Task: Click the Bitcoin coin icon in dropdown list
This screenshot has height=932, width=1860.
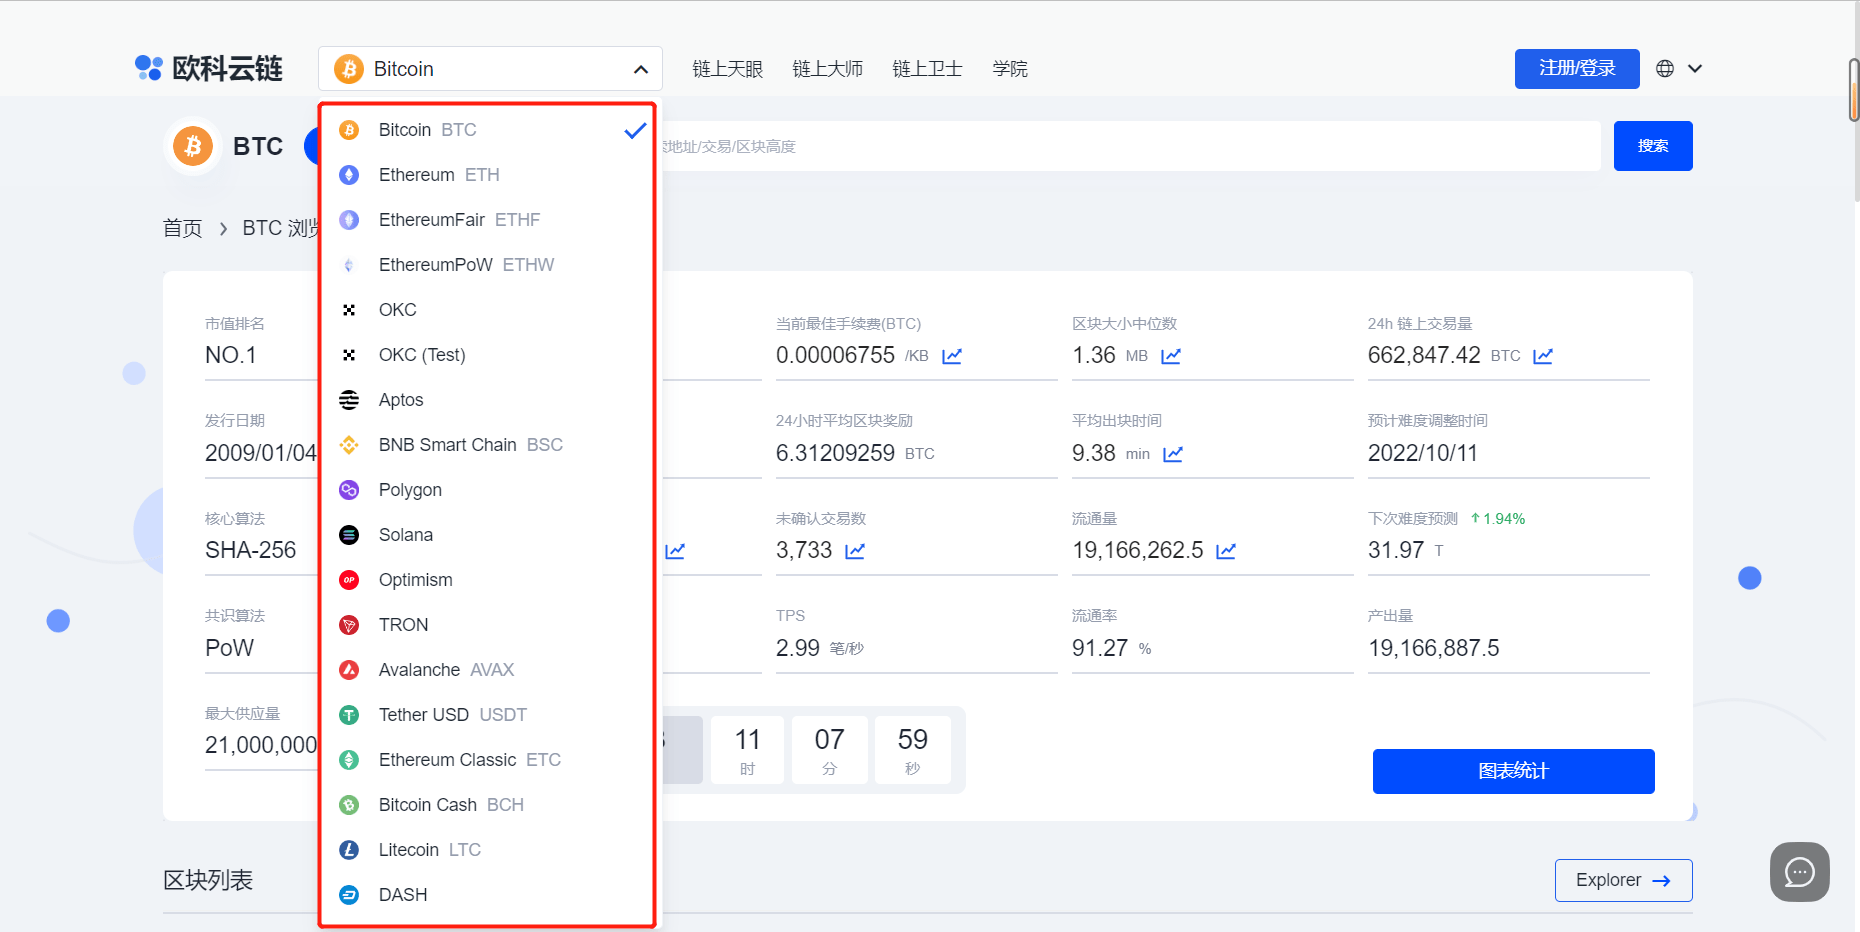Action: point(349,130)
